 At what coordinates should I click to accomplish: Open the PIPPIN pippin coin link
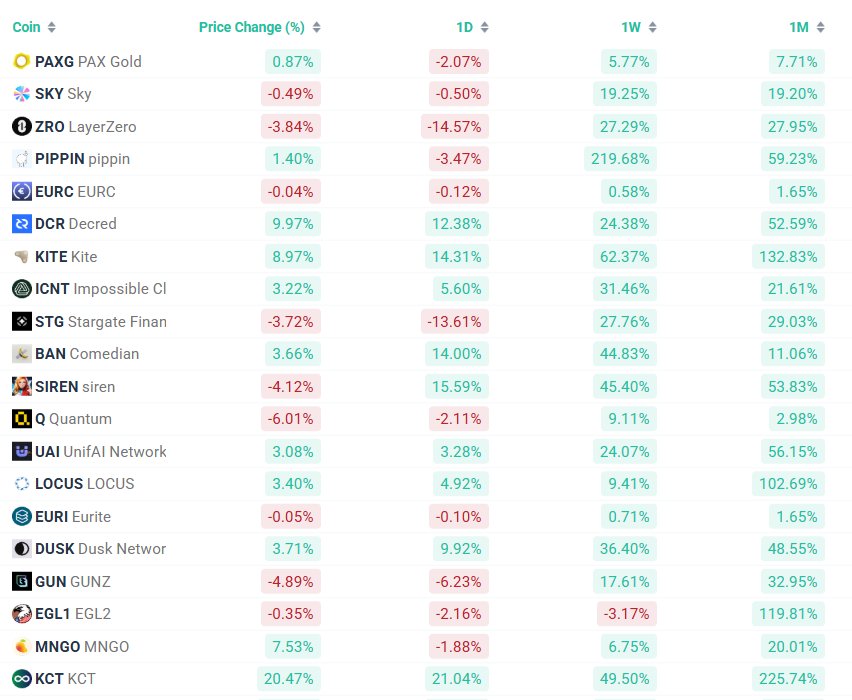coord(82,159)
